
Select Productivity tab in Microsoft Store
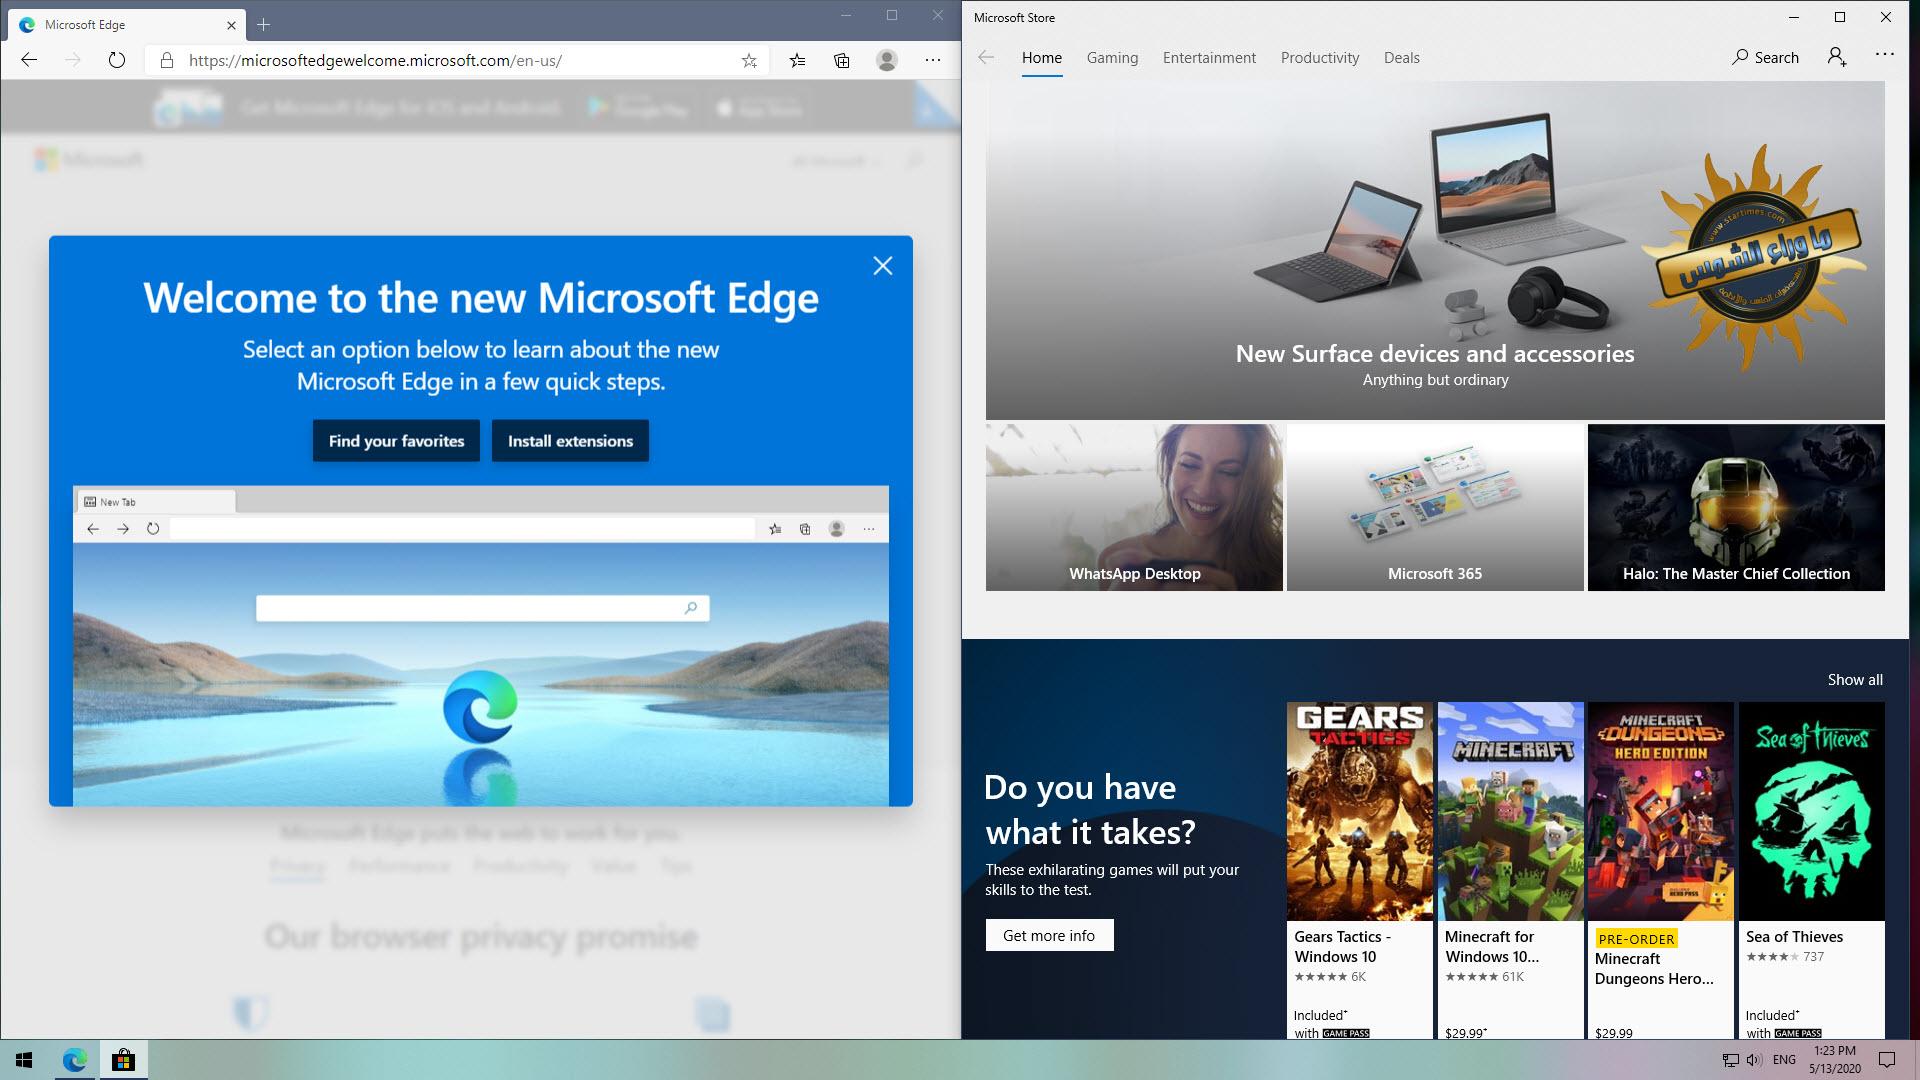point(1320,58)
